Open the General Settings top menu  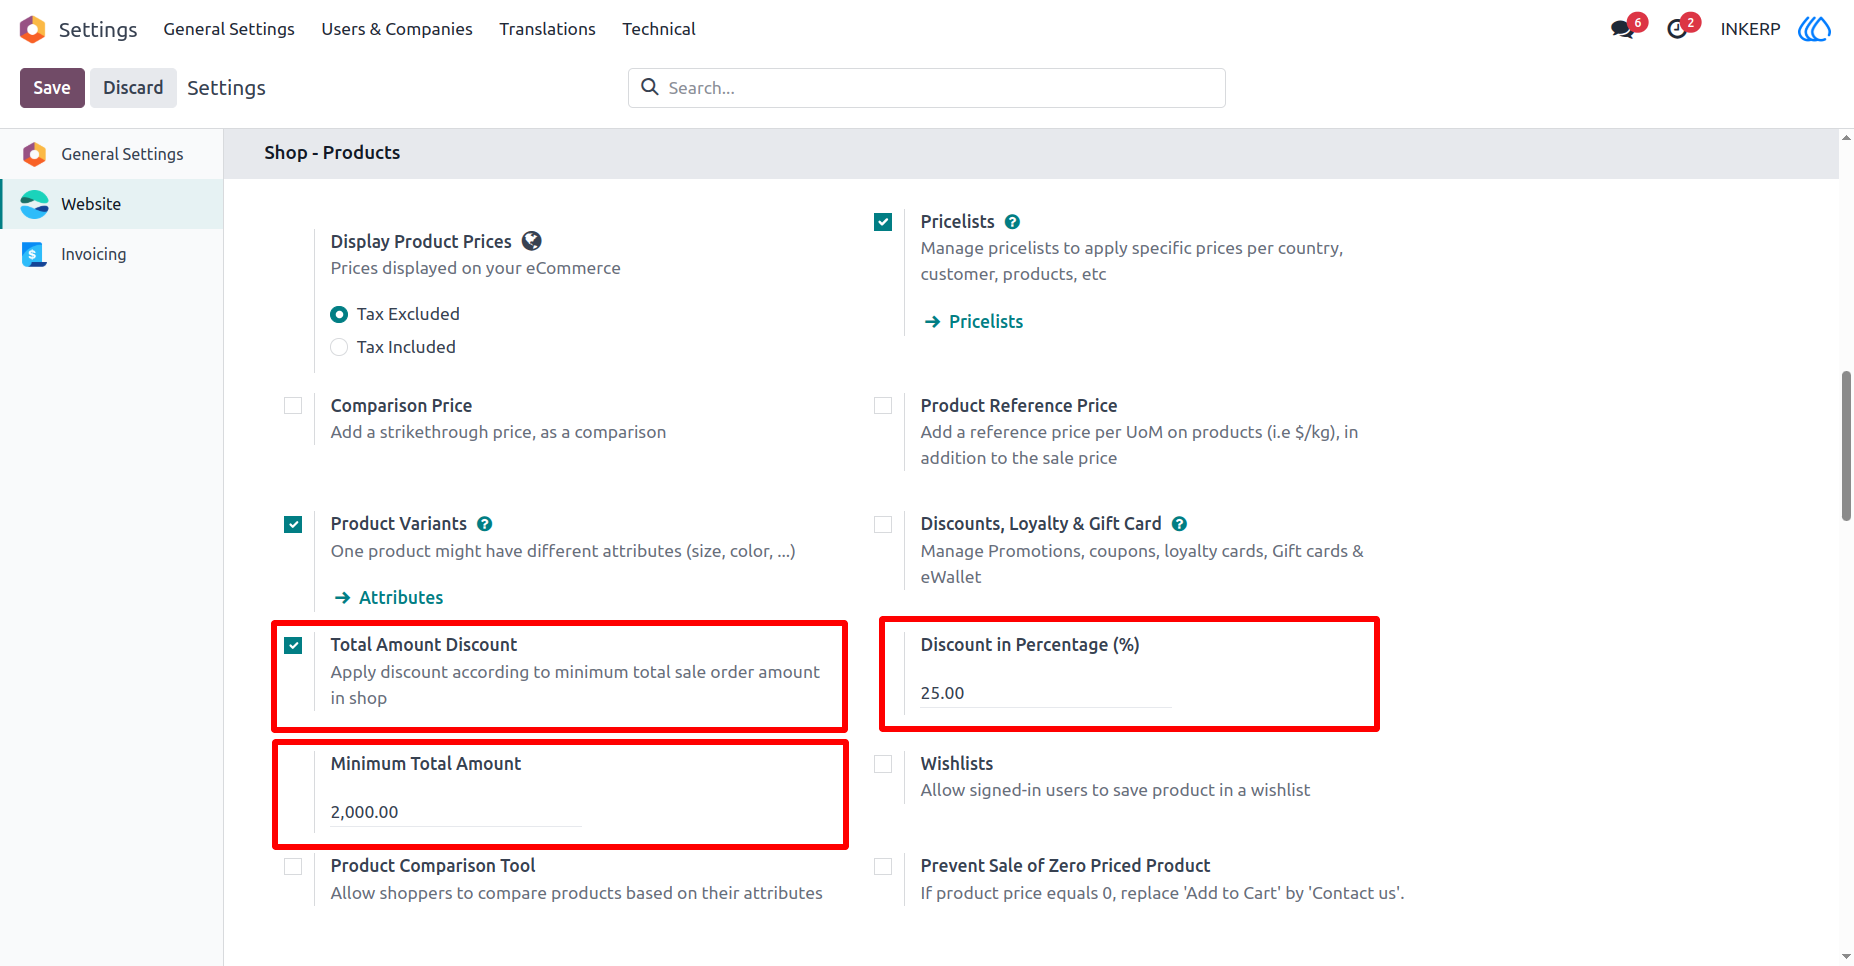coord(229,29)
